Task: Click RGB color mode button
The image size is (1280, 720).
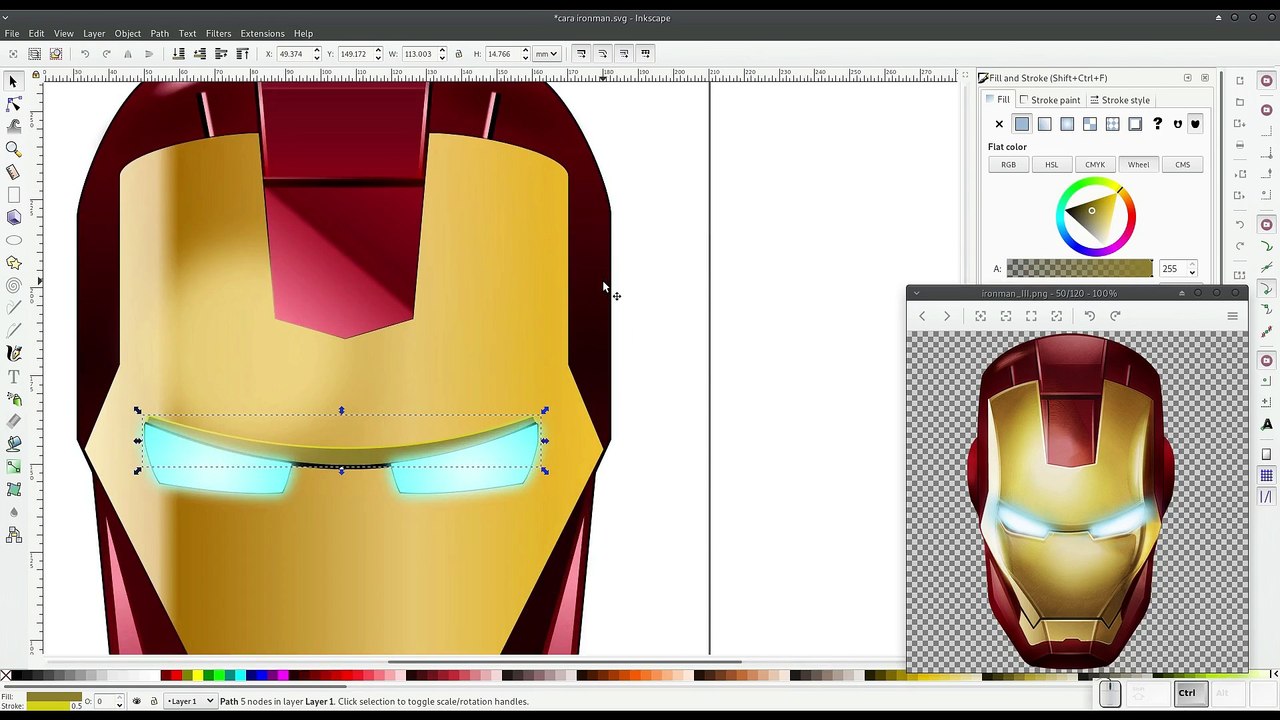Action: pos(1008,165)
